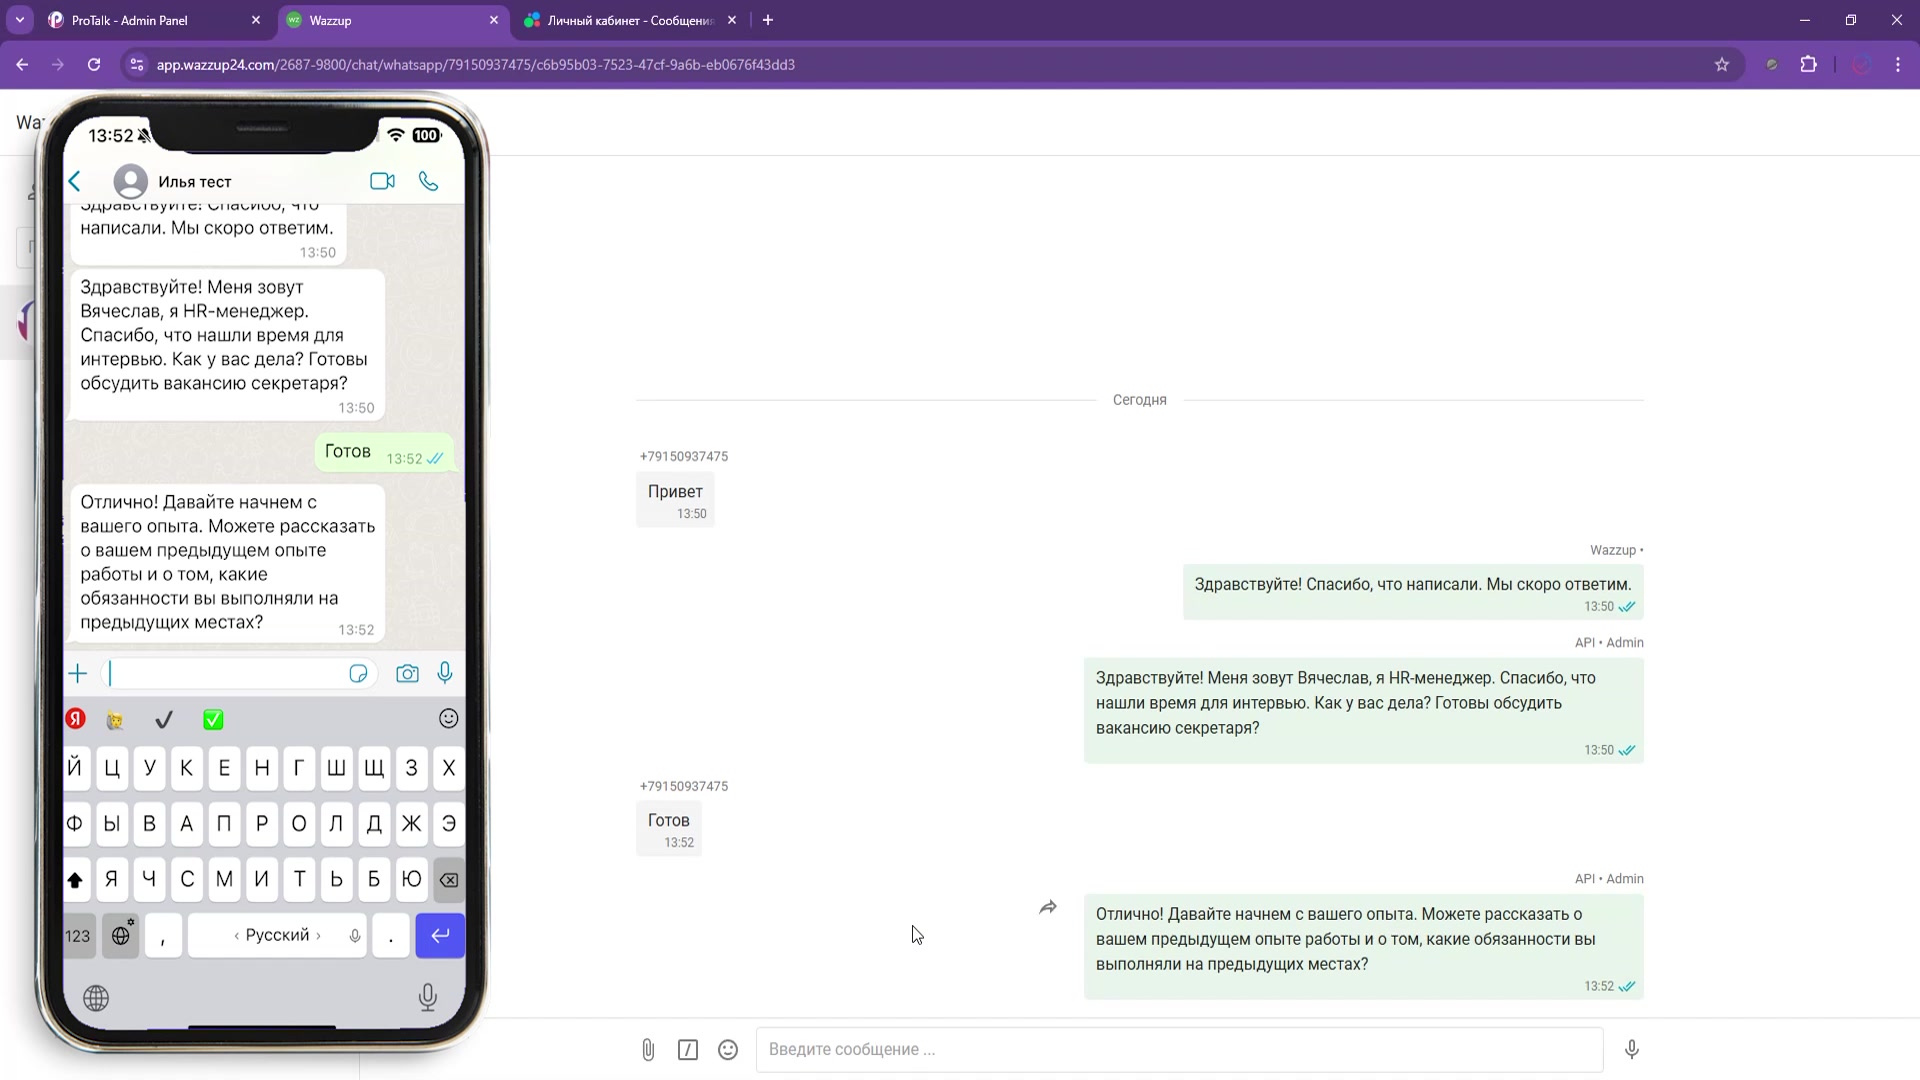Tap the emoji face on keyboard bar

tap(449, 718)
